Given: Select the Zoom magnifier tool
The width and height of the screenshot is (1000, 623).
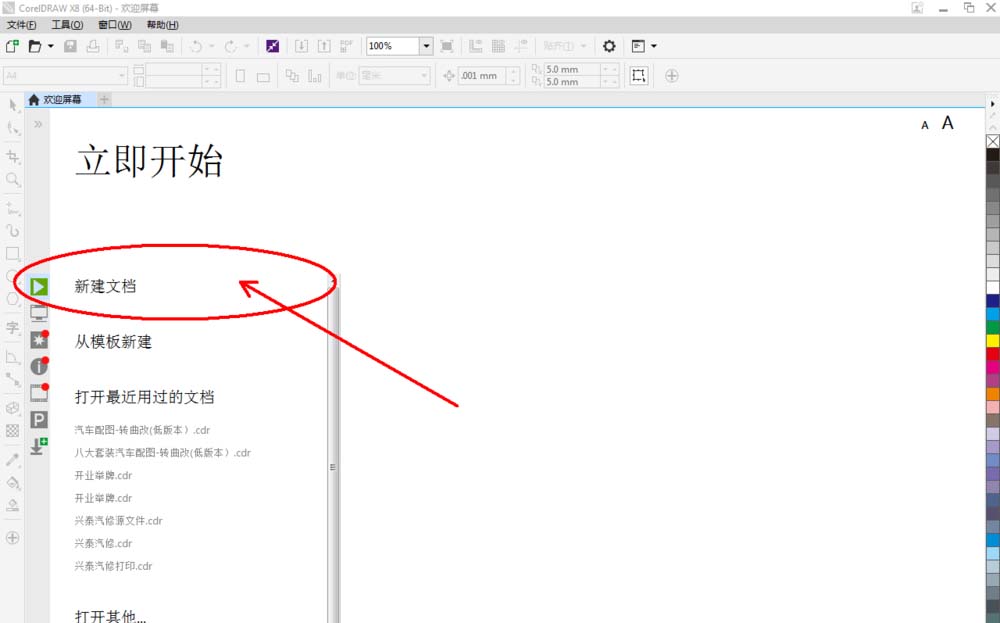Looking at the screenshot, I should tap(13, 180).
